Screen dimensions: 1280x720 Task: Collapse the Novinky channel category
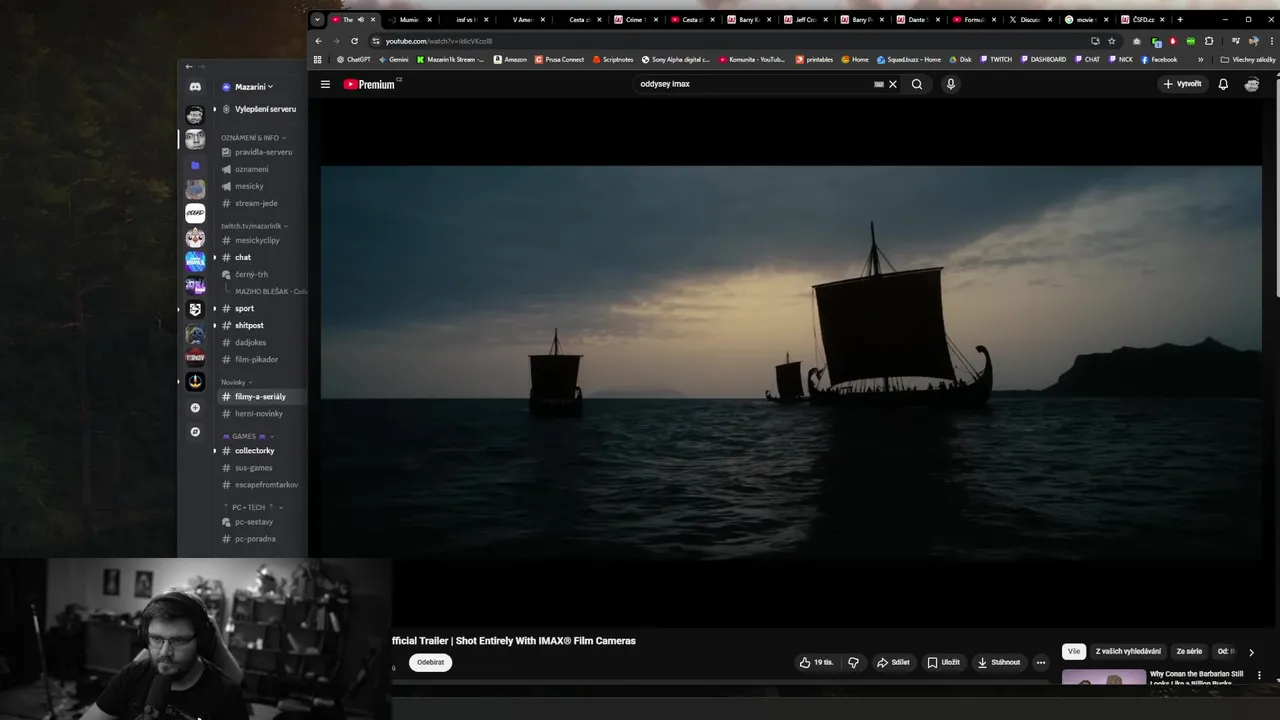tap(236, 382)
